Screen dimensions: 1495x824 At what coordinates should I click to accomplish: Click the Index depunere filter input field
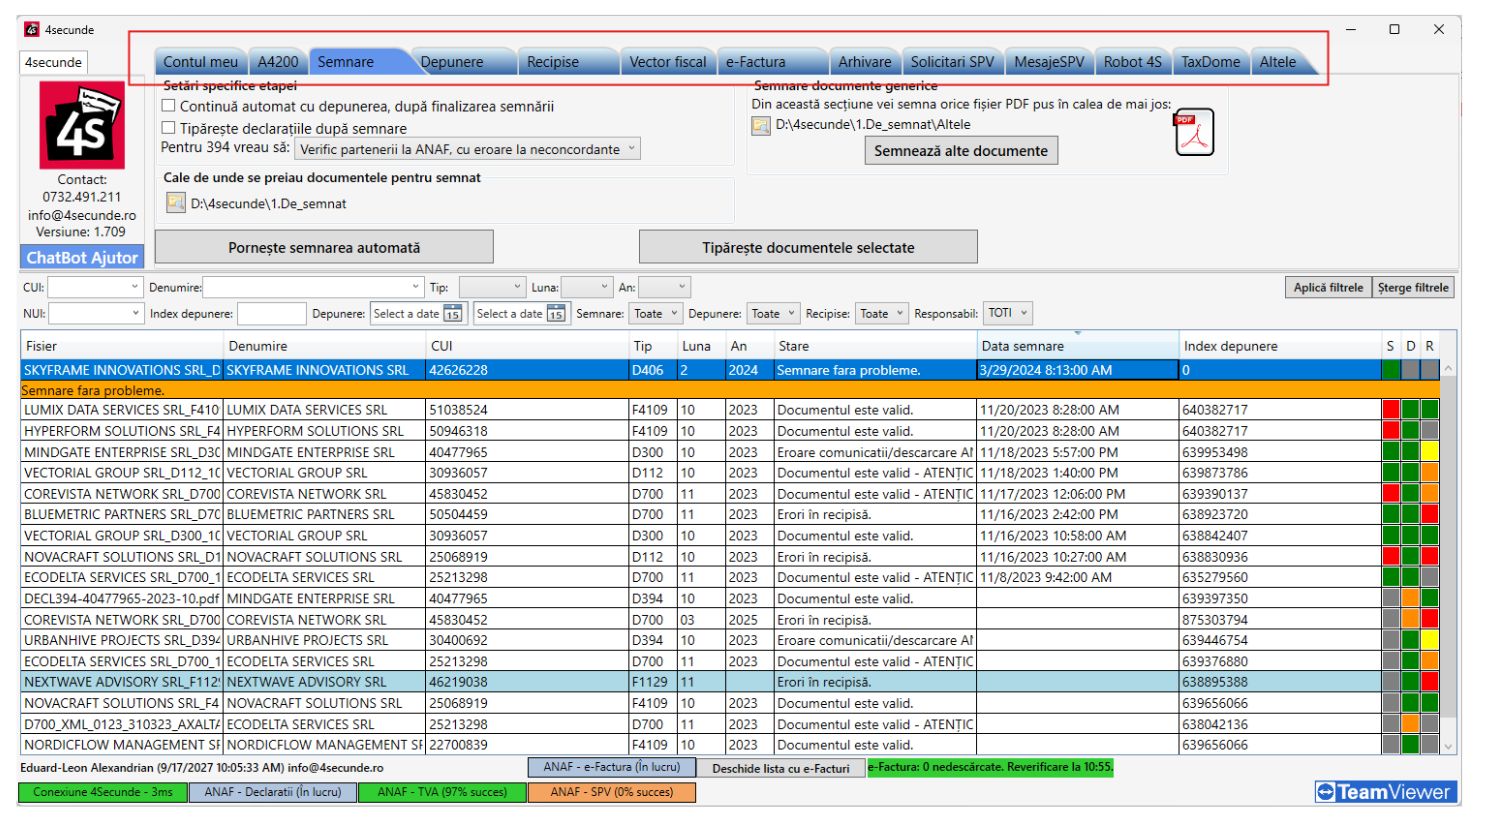coord(271,314)
